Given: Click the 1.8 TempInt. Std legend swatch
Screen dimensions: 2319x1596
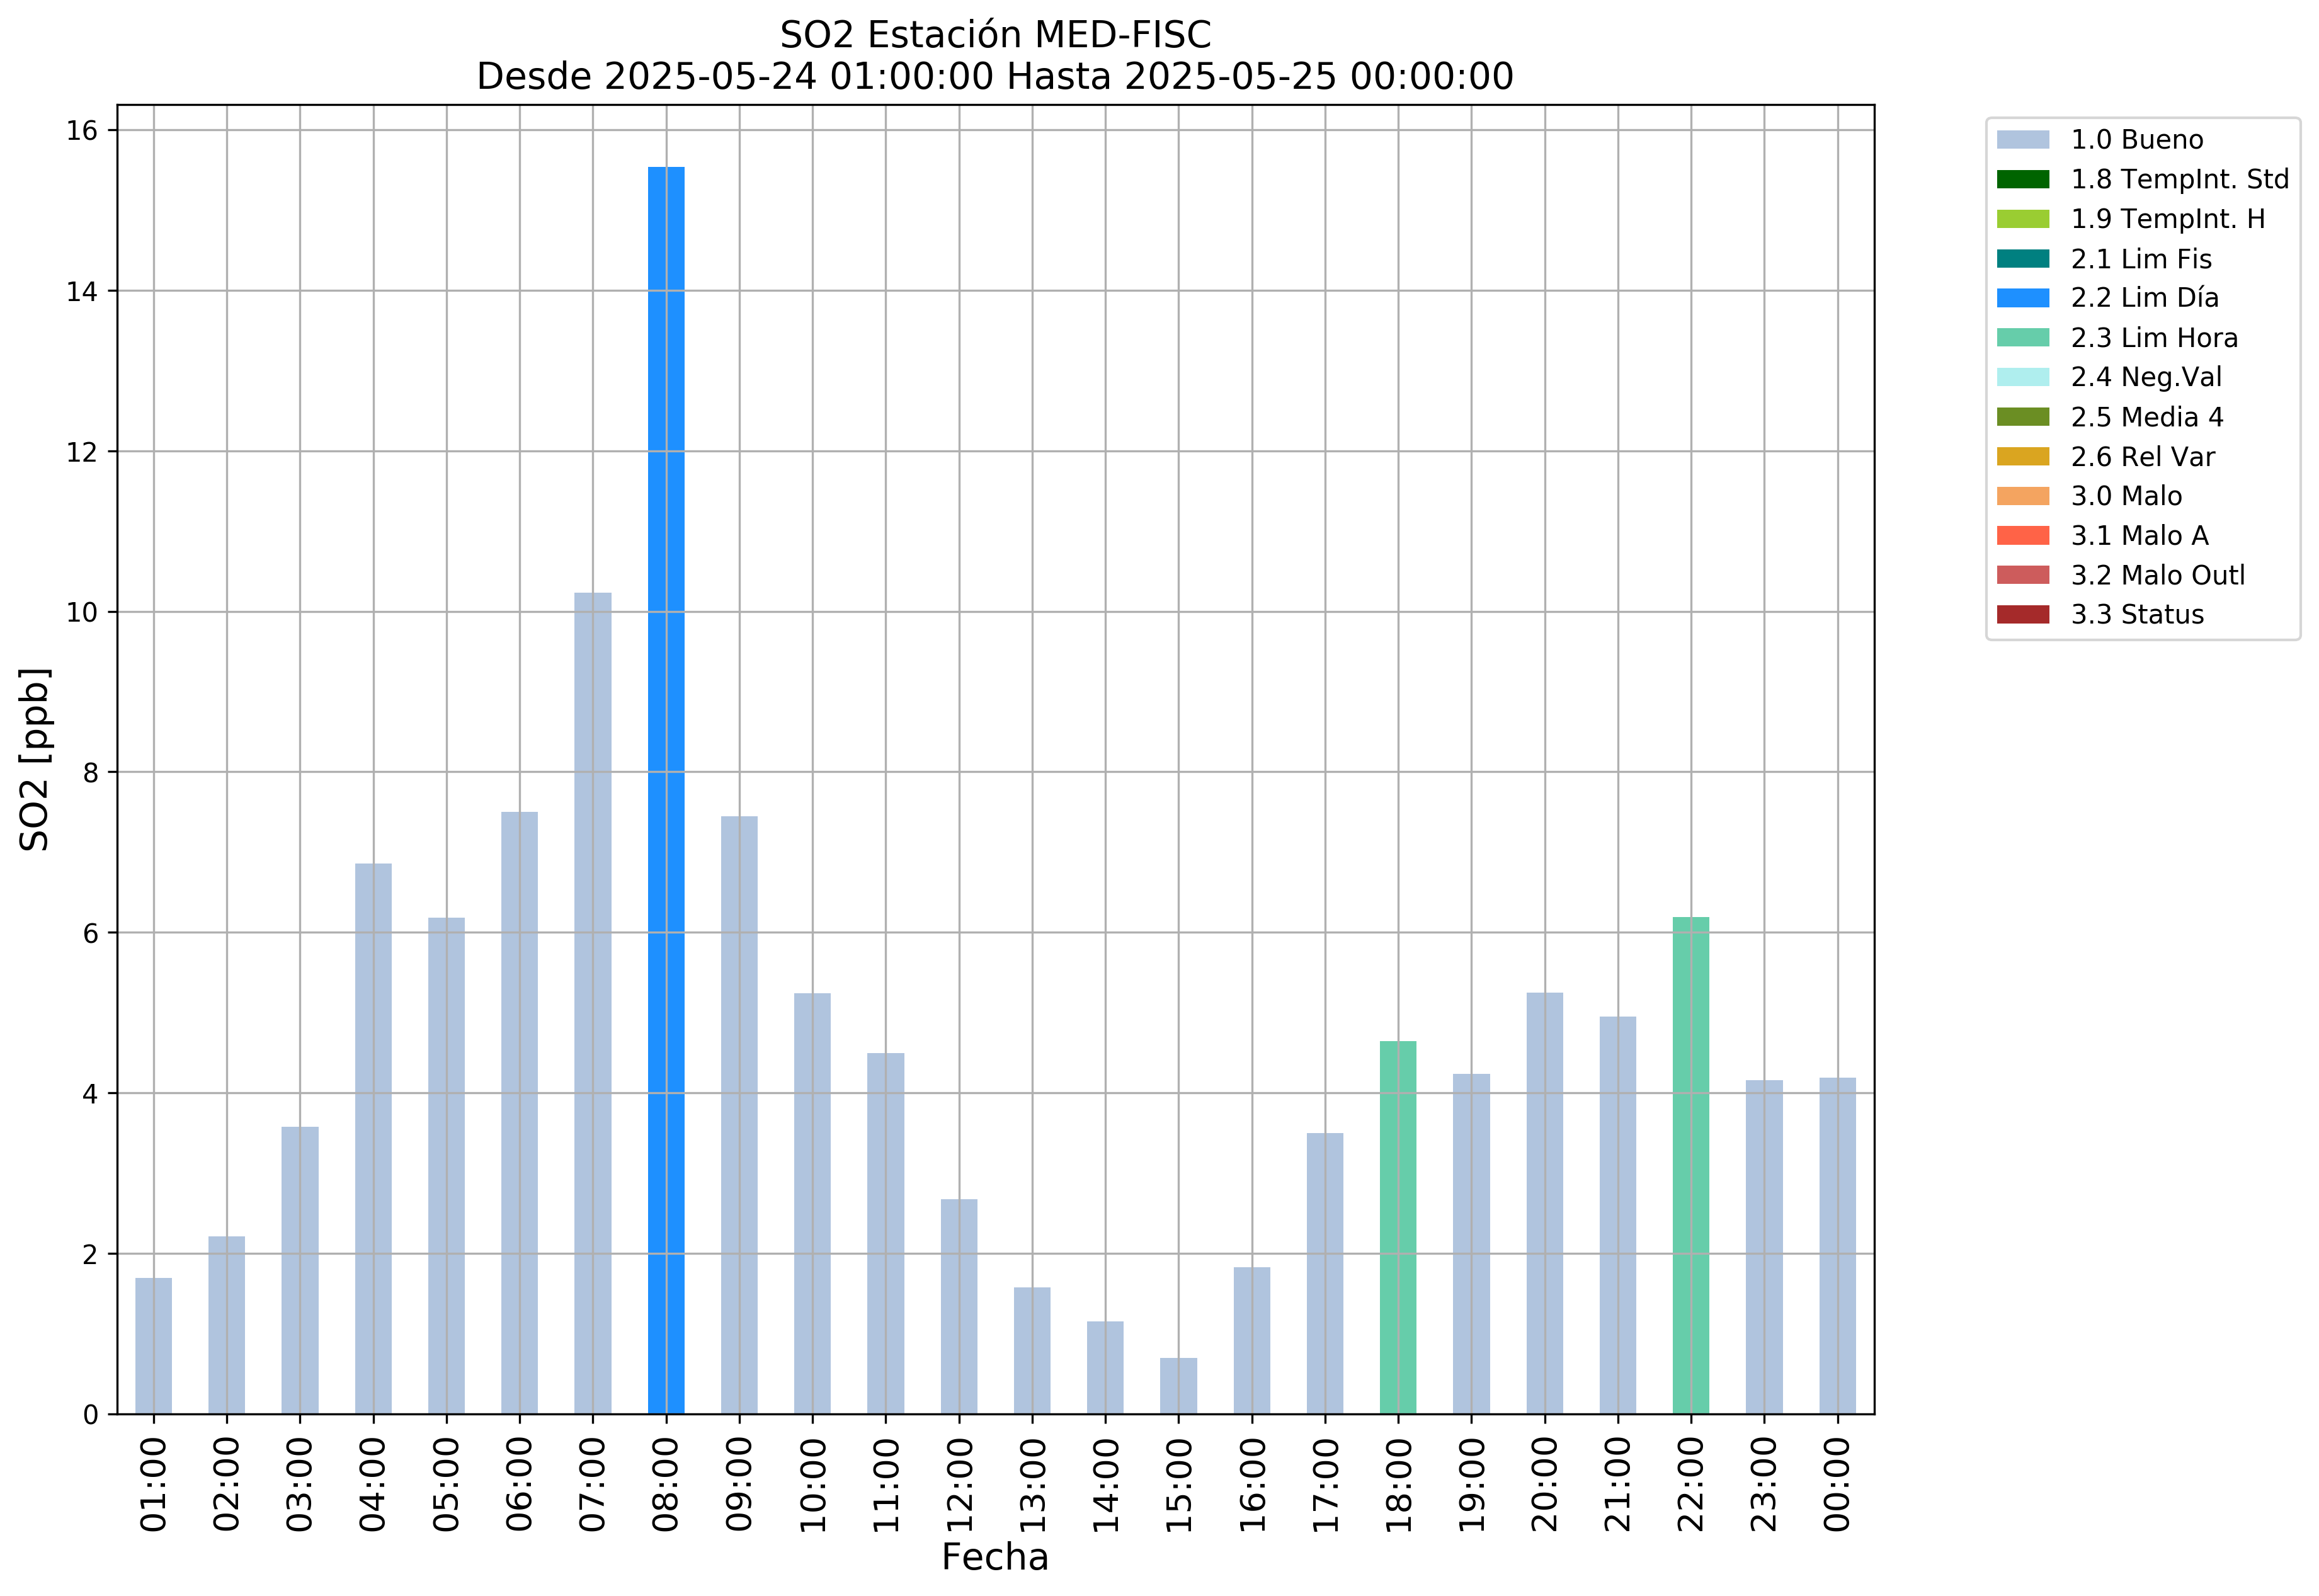Looking at the screenshot, I should click(2022, 179).
